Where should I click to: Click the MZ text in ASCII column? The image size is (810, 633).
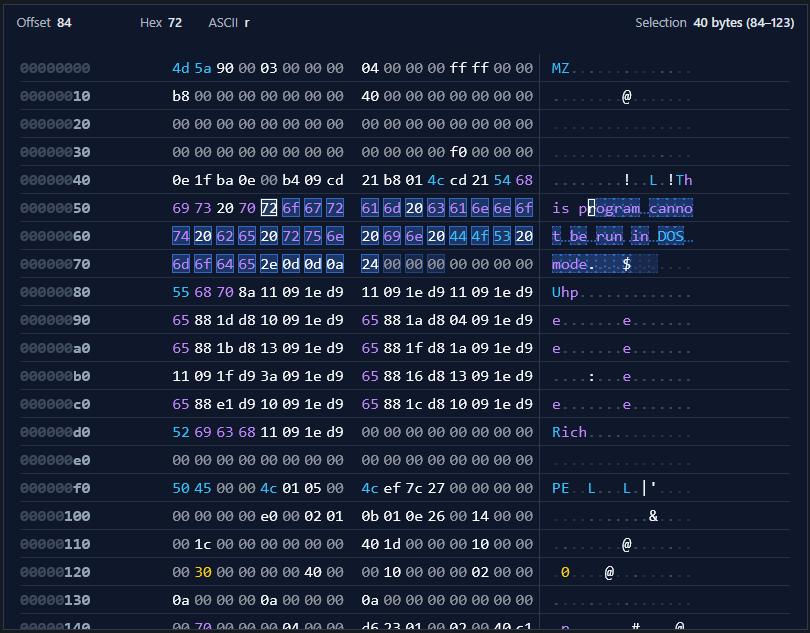click(560, 68)
